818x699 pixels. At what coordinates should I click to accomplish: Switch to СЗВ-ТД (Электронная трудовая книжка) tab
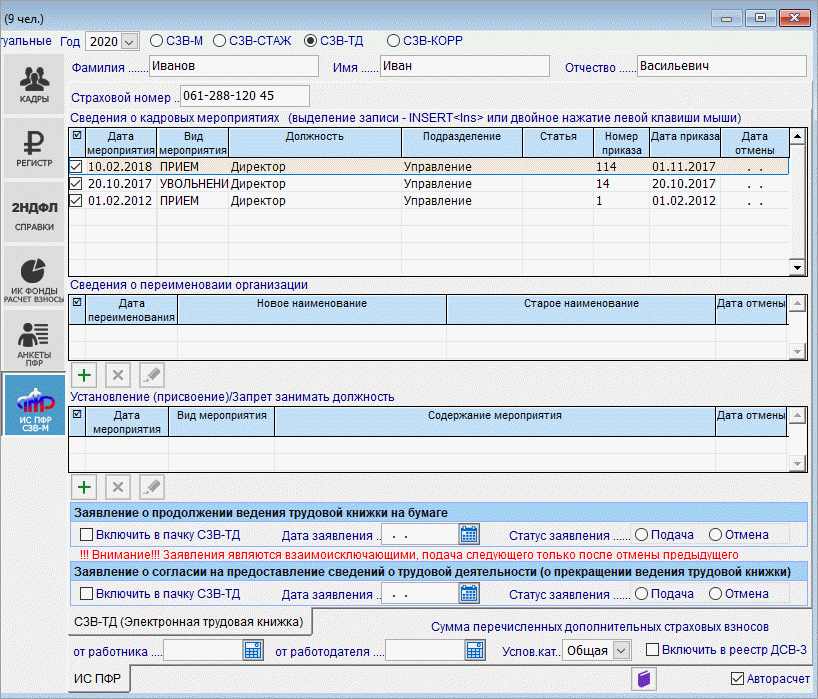189,622
